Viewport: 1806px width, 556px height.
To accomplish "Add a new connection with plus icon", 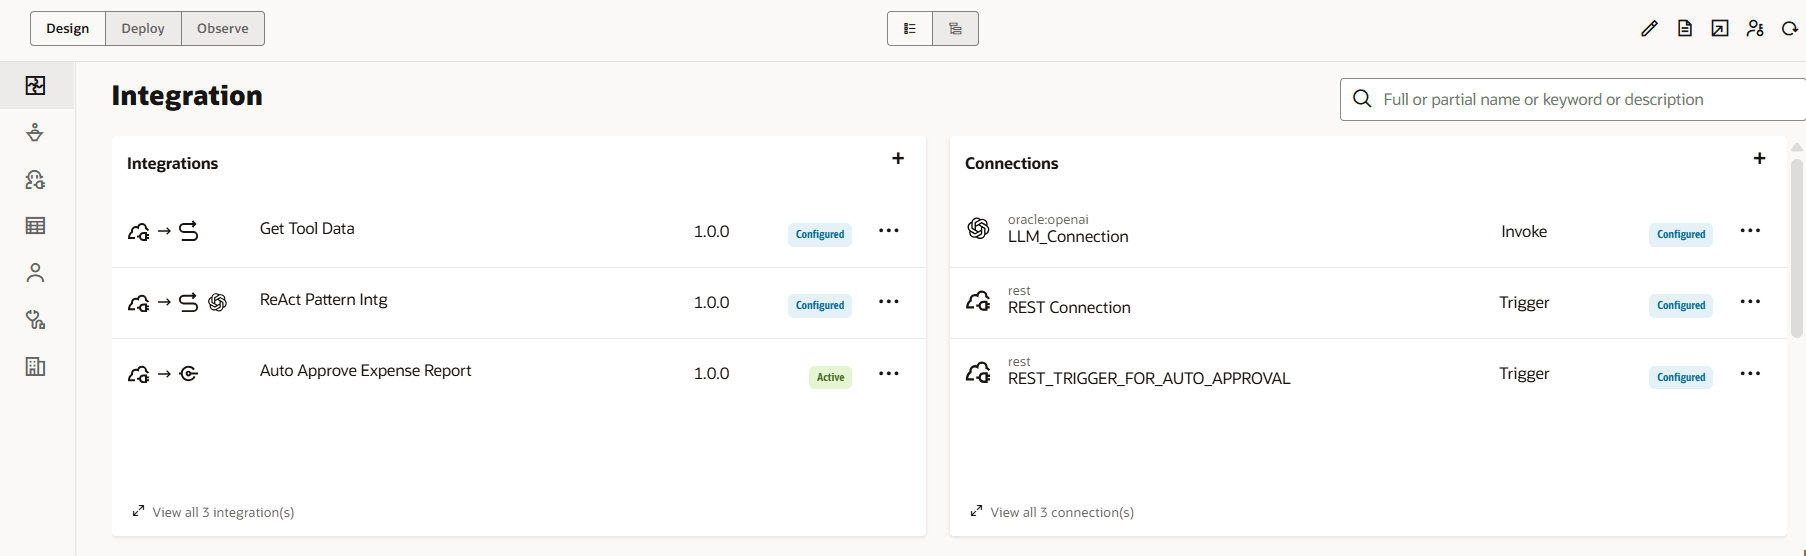I will point(1759,158).
